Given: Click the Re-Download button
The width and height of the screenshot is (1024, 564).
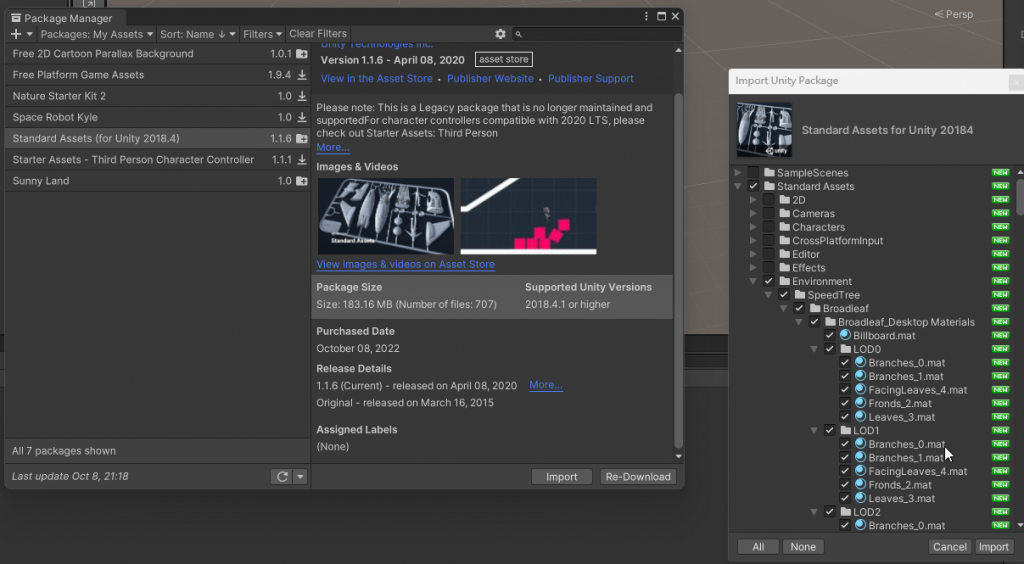Looking at the screenshot, I should 638,477.
